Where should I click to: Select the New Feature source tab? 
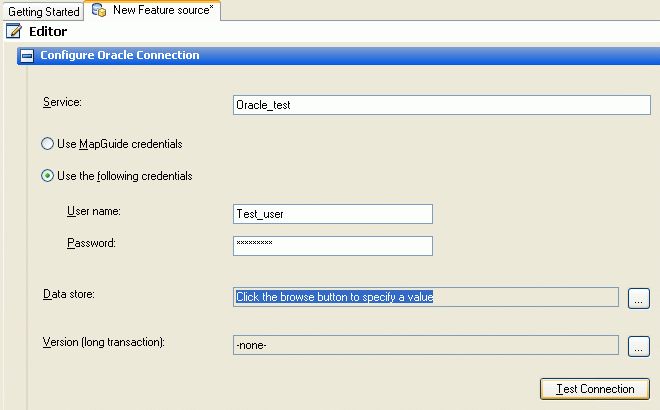click(x=152, y=10)
